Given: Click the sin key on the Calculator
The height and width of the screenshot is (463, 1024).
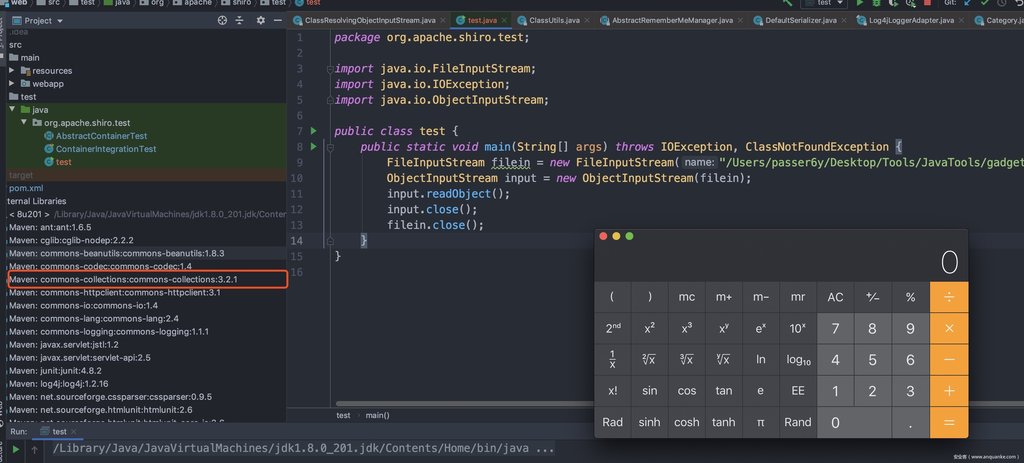Looking at the screenshot, I should point(650,391).
